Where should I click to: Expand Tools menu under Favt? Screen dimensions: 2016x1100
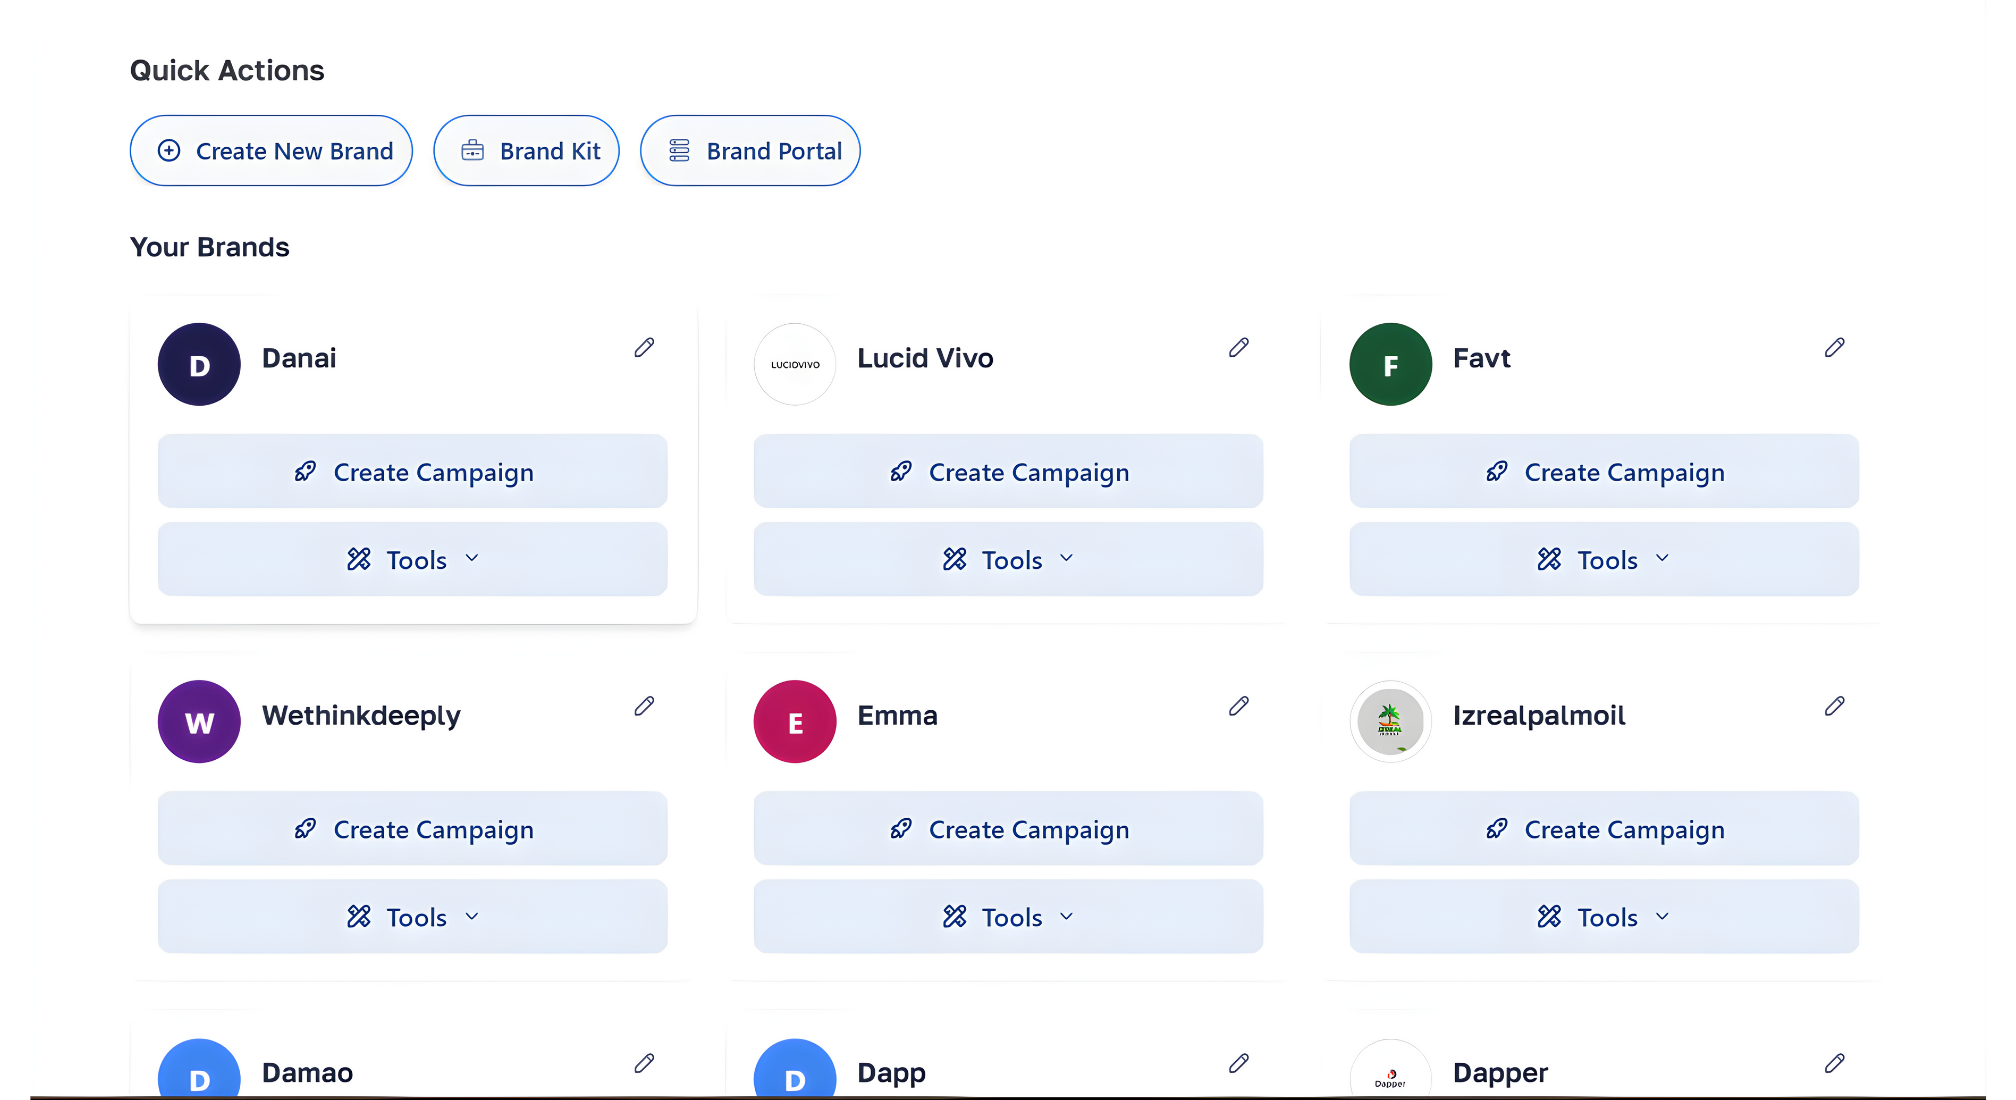1603,559
